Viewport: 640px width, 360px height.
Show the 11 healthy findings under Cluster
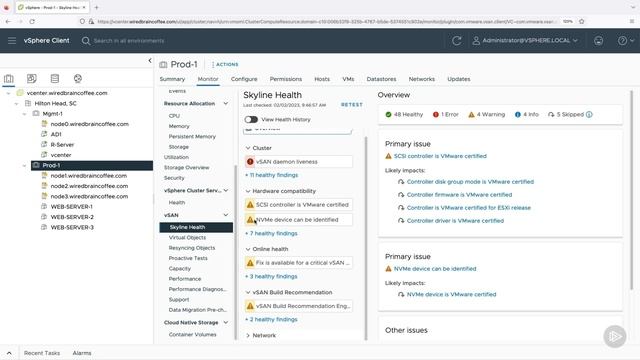tap(271, 175)
